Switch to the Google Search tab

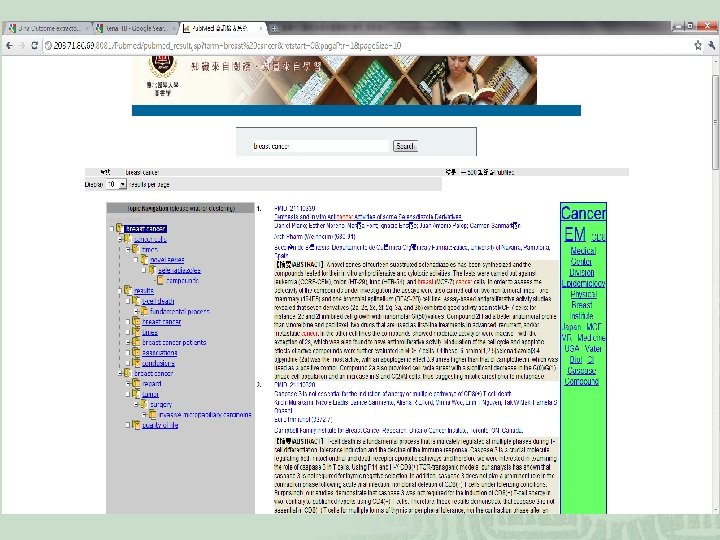tap(135, 28)
